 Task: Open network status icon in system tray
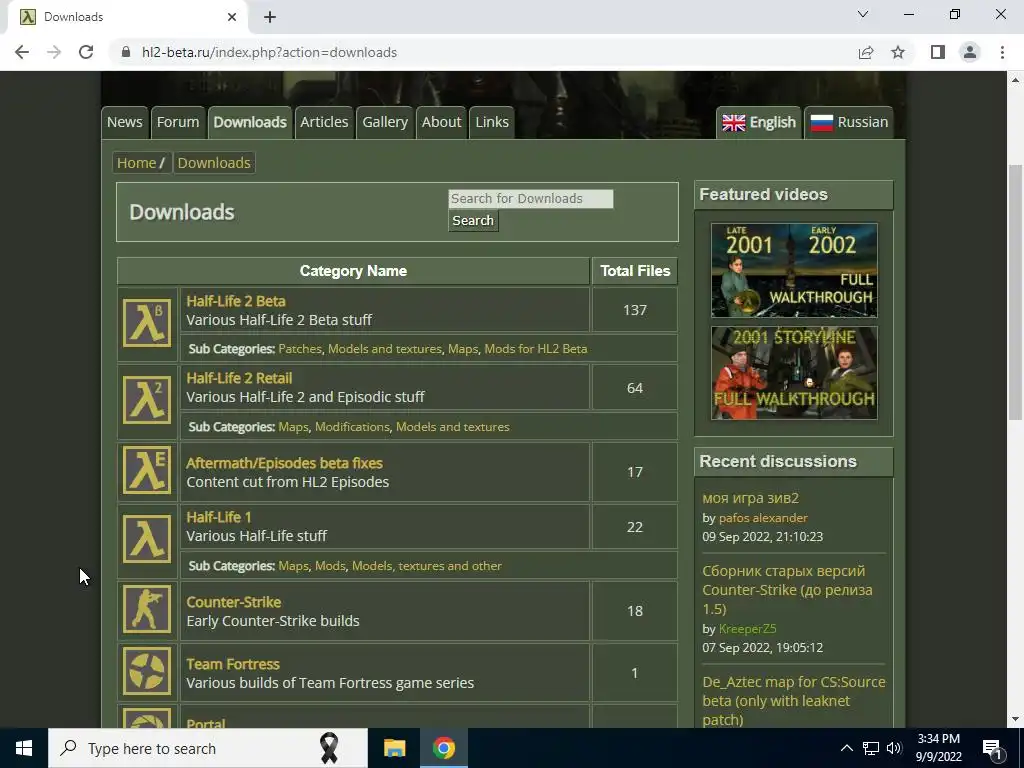pos(871,748)
